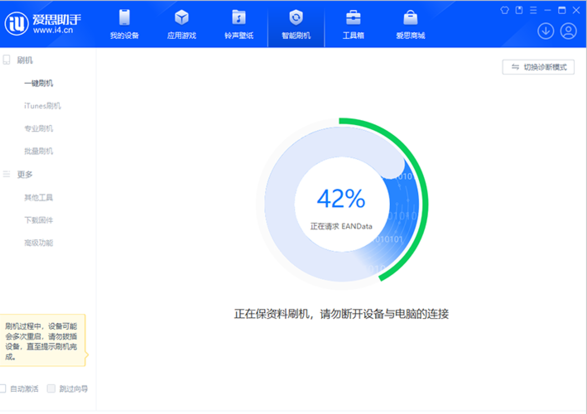The width and height of the screenshot is (587, 414).
Task: Click the skin/theme shirt icon
Action: (x=505, y=10)
